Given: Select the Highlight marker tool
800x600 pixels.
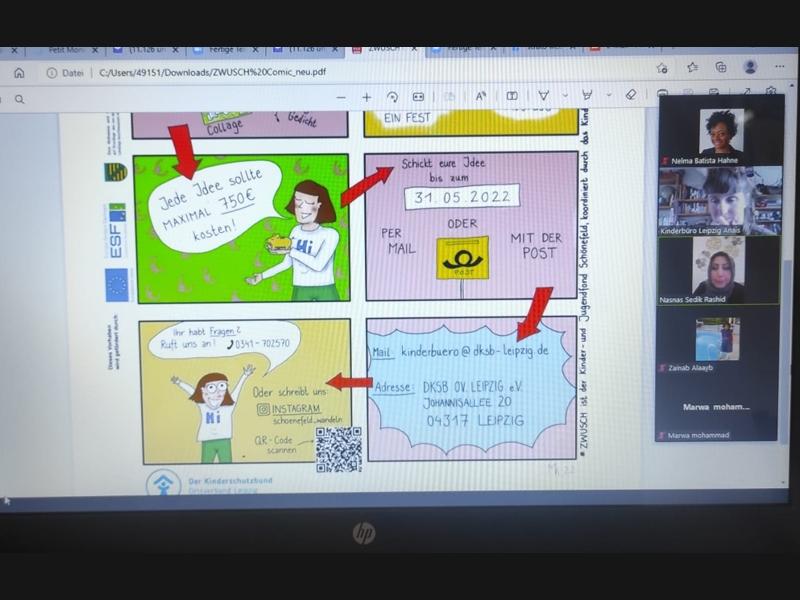Looking at the screenshot, I should [x=587, y=95].
